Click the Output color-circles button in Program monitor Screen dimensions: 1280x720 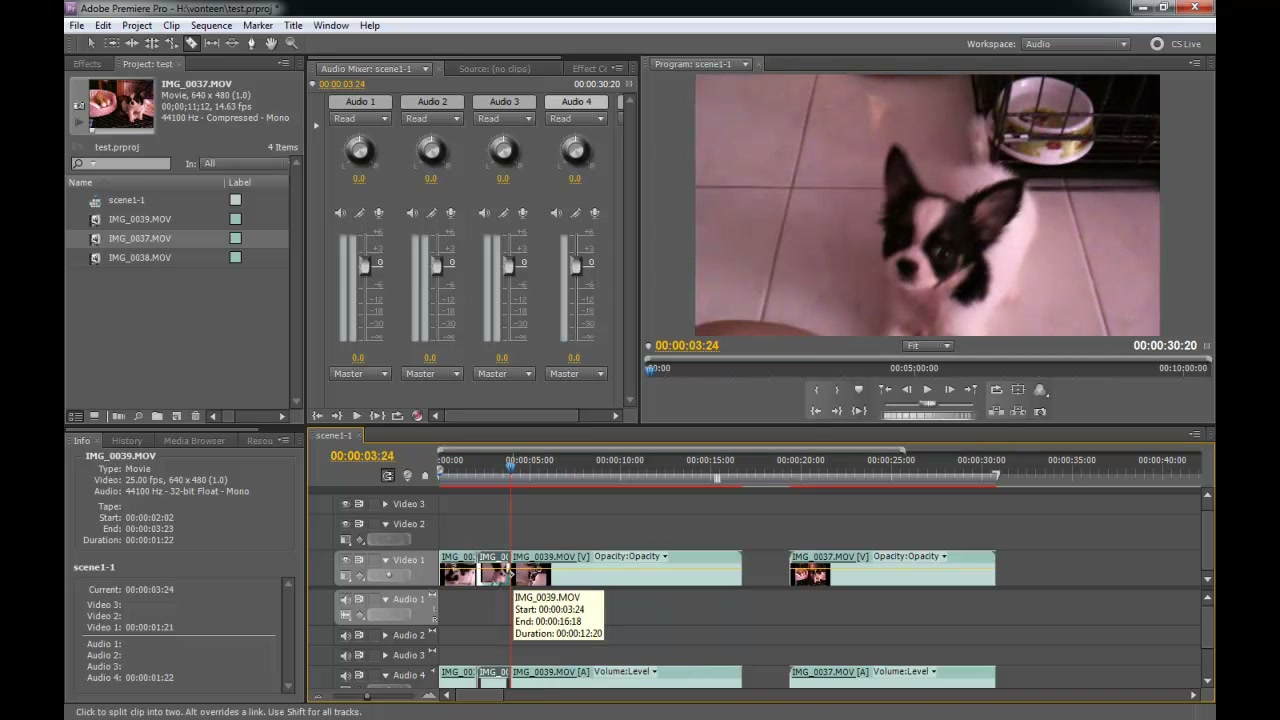click(x=1040, y=390)
